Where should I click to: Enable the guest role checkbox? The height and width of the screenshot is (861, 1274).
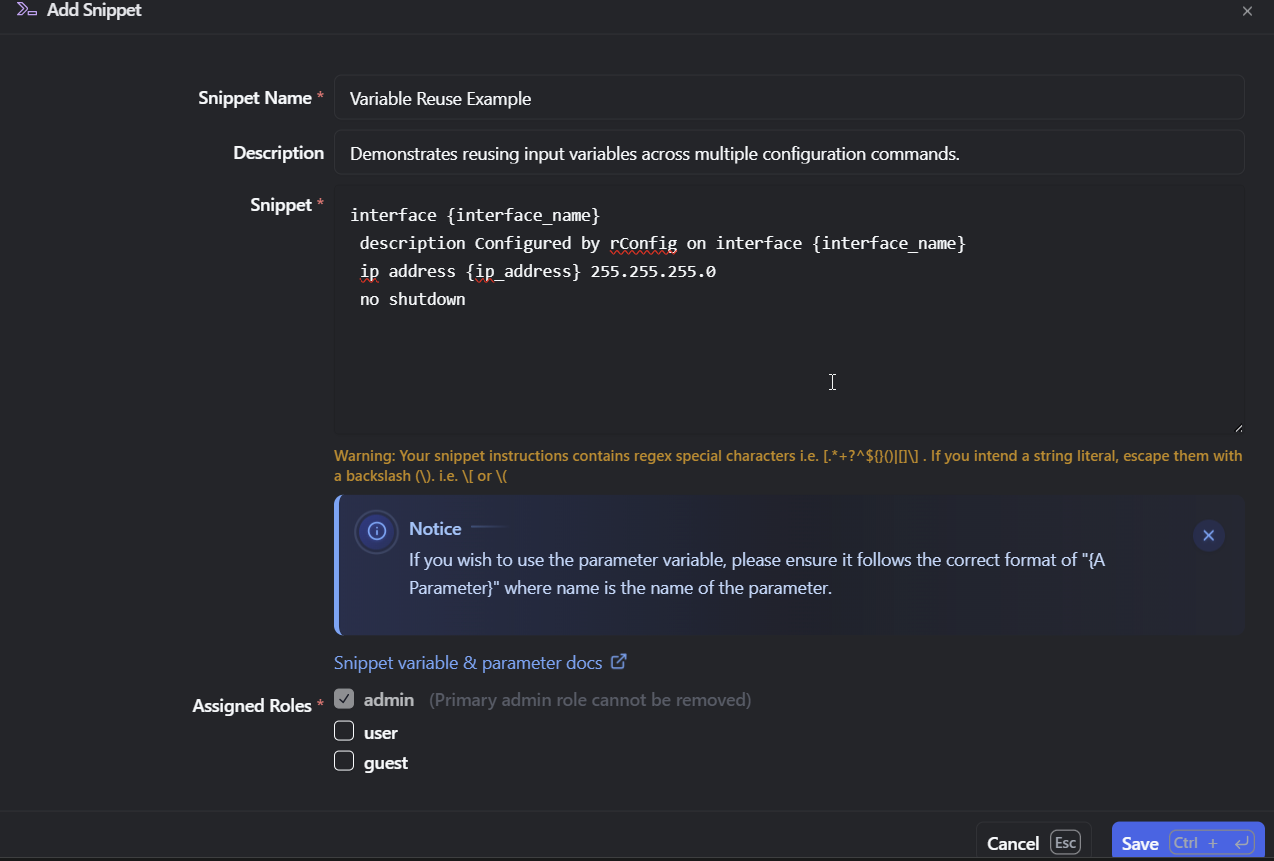point(344,760)
